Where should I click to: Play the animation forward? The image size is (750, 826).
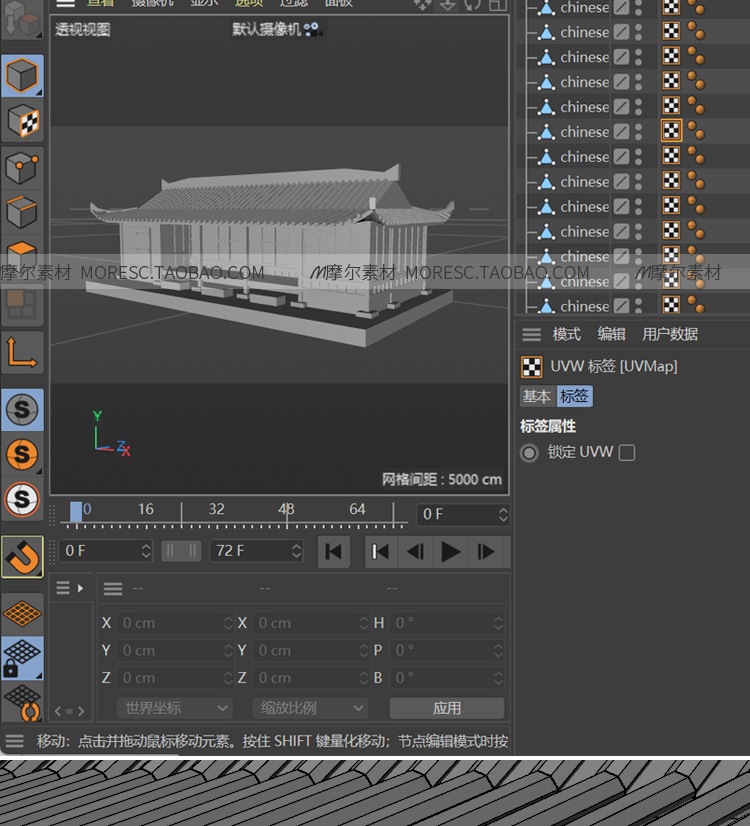450,552
